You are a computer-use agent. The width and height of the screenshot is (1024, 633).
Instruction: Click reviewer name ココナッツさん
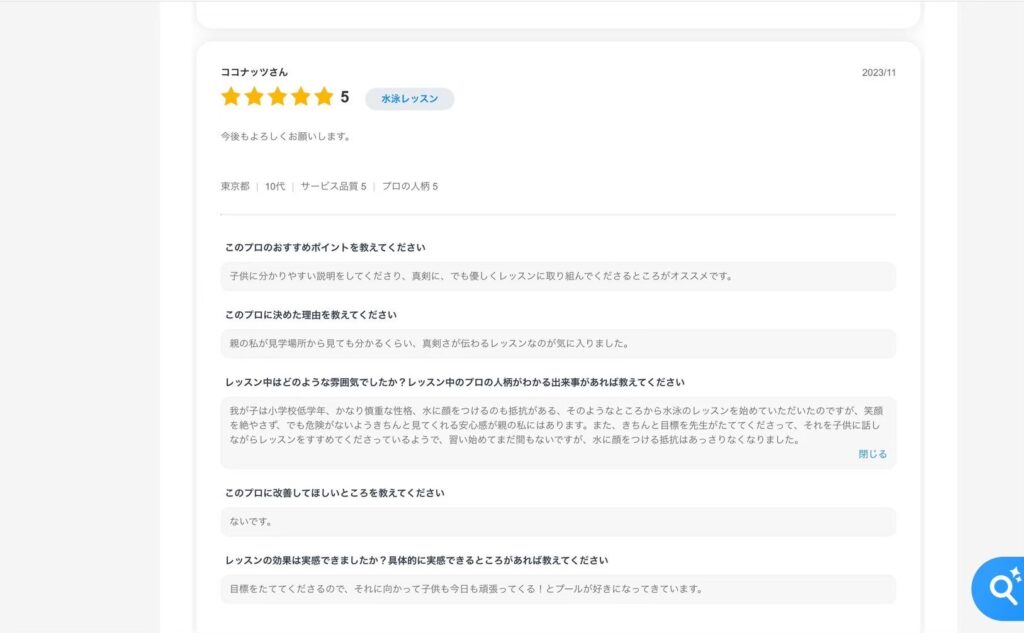click(x=254, y=72)
